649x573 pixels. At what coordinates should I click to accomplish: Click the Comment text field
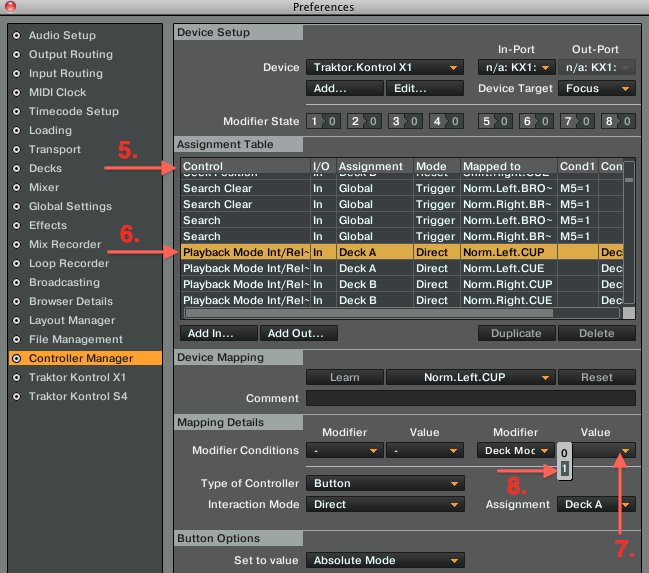(x=470, y=398)
